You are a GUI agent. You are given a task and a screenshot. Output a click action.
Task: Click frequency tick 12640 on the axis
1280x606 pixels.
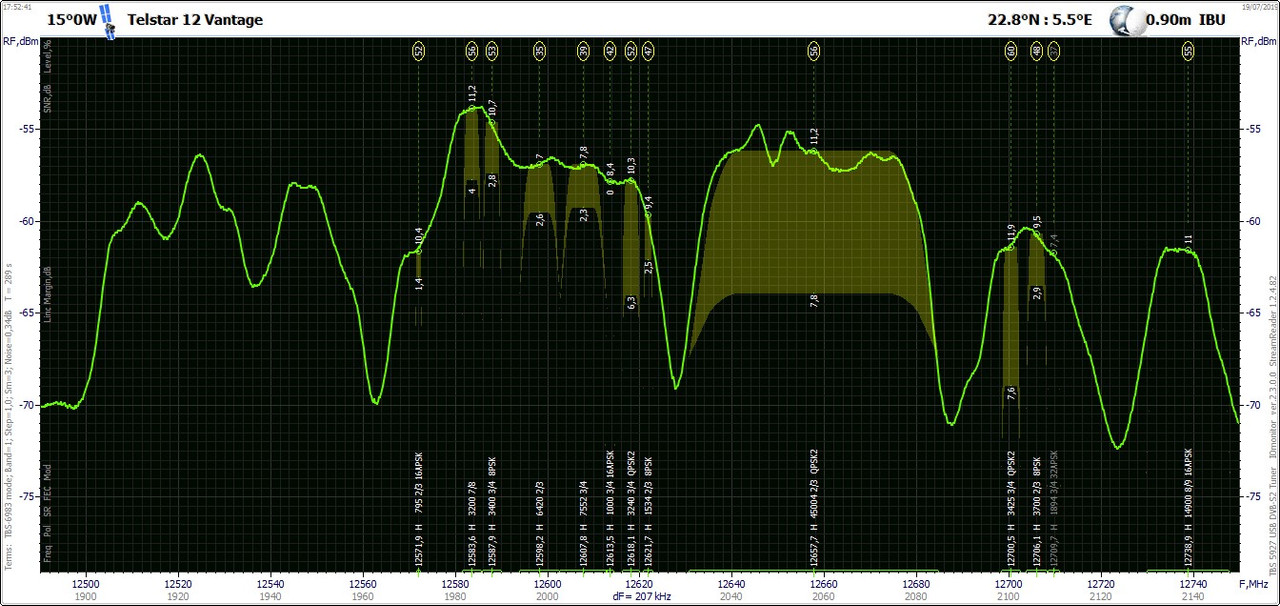(x=732, y=582)
